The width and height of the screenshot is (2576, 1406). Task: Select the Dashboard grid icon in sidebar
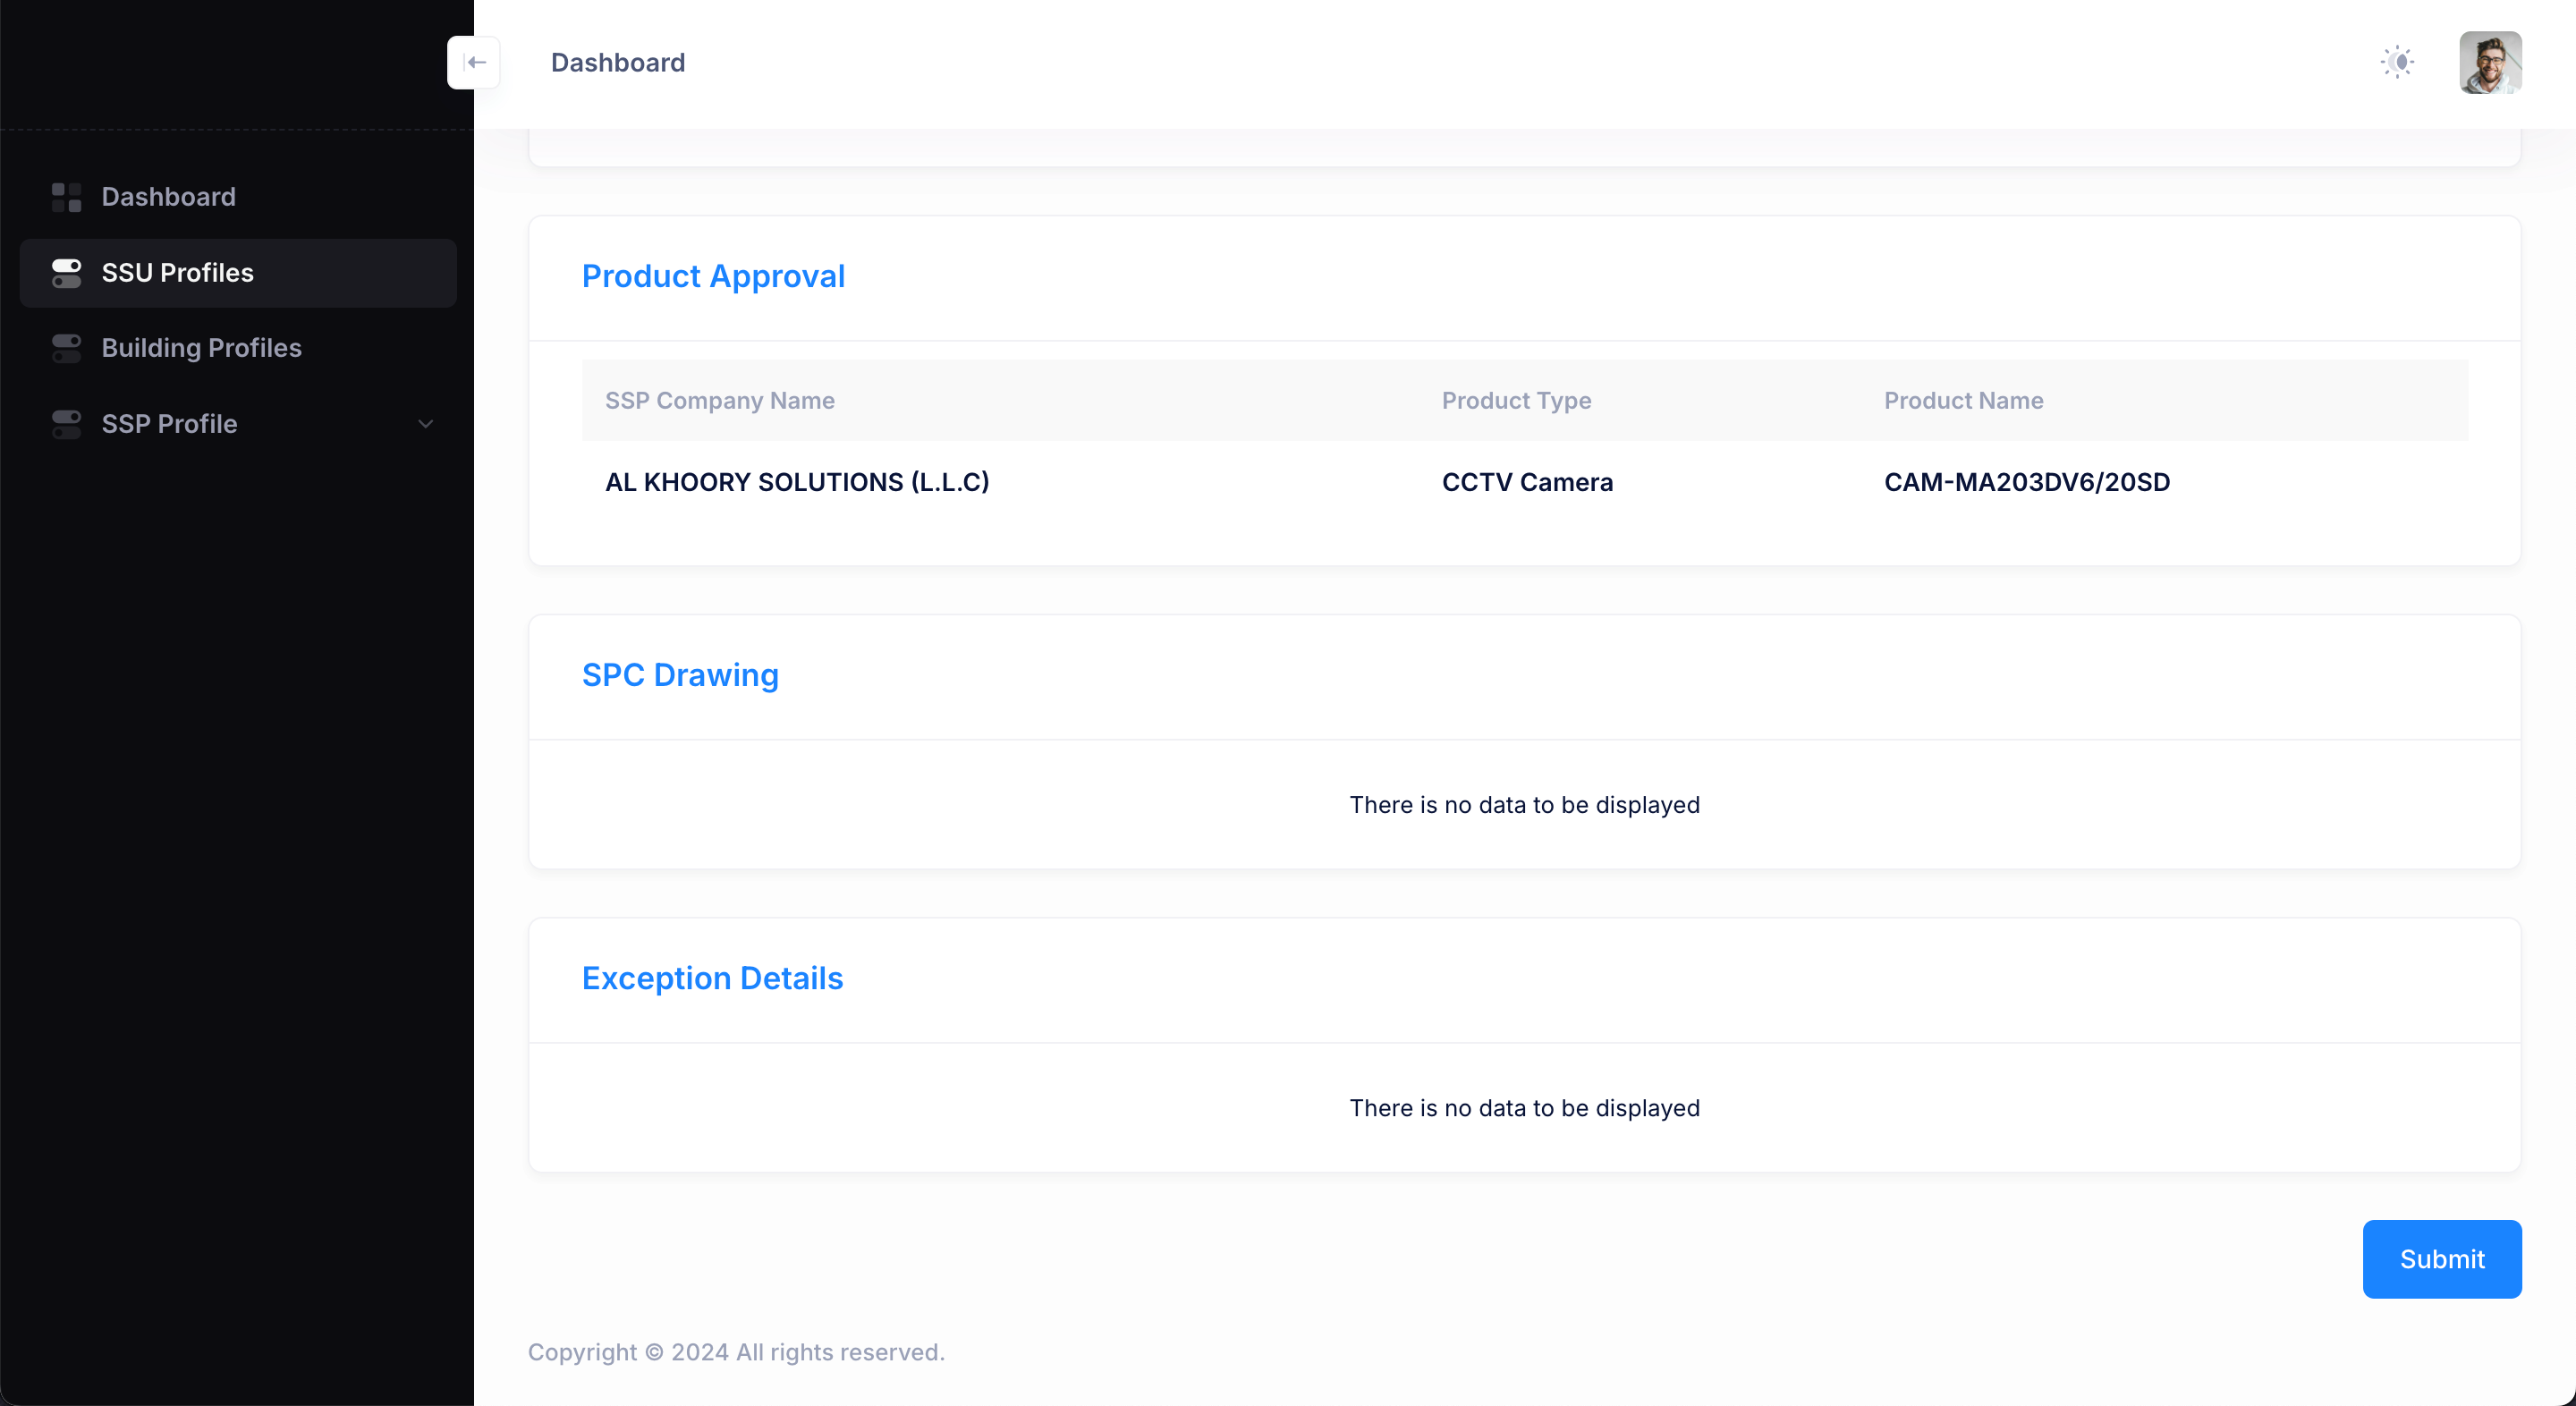(x=66, y=196)
